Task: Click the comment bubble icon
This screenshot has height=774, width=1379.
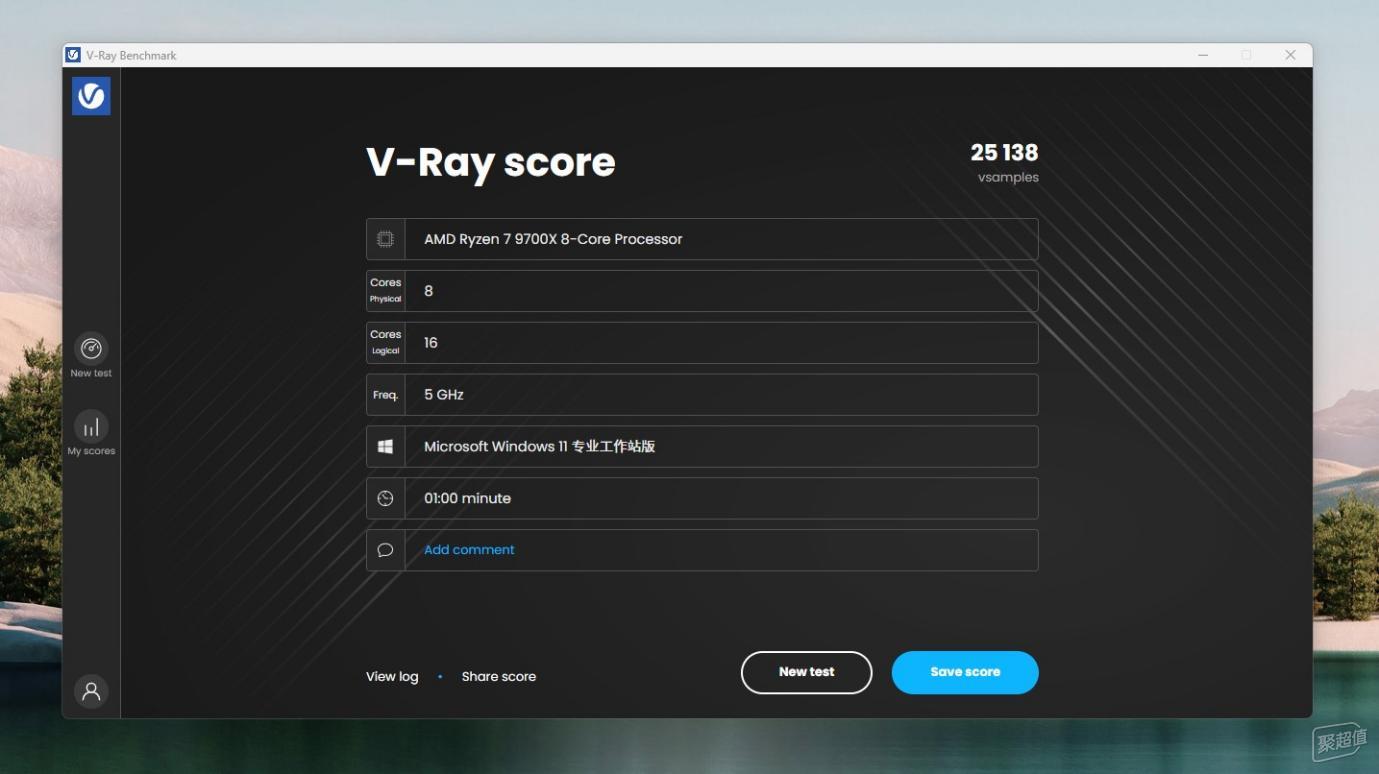Action: coord(385,550)
